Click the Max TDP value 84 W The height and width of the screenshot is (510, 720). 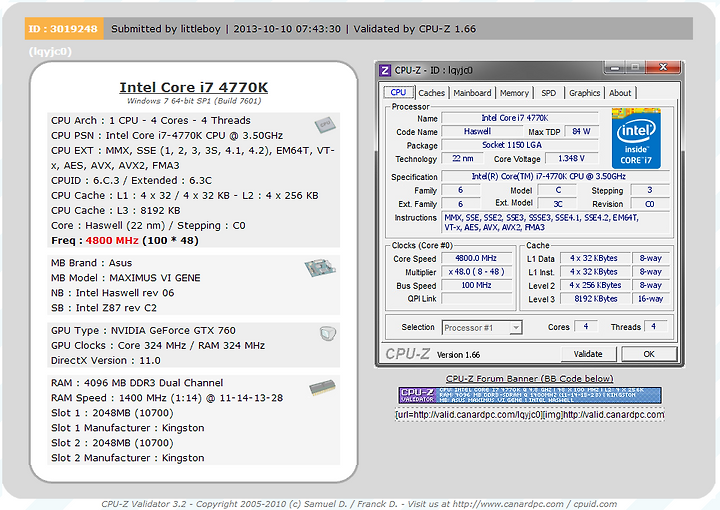pyautogui.click(x=581, y=131)
